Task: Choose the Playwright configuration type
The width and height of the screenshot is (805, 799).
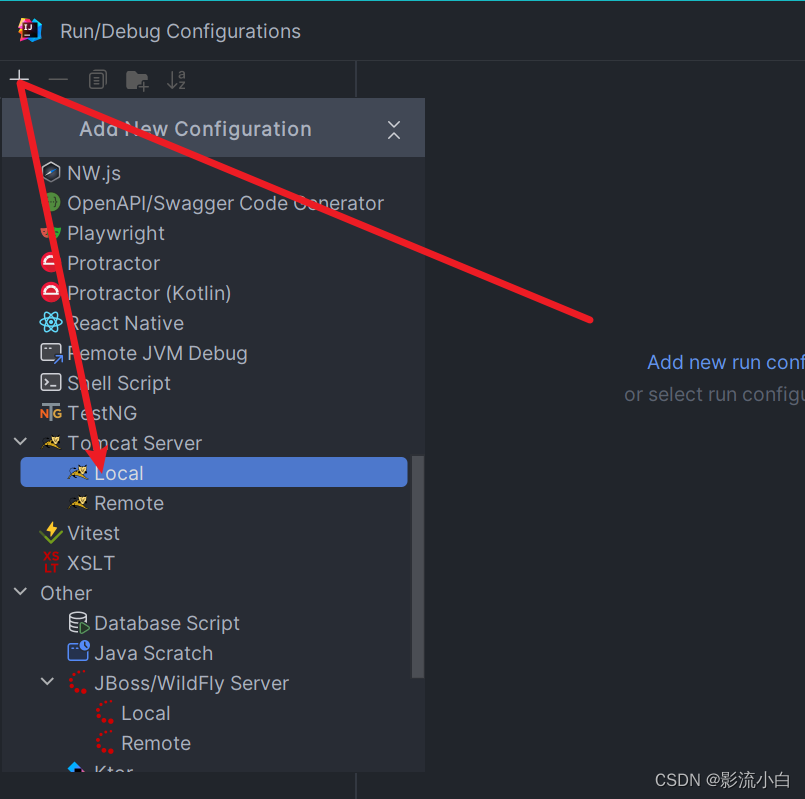Action: 115,232
